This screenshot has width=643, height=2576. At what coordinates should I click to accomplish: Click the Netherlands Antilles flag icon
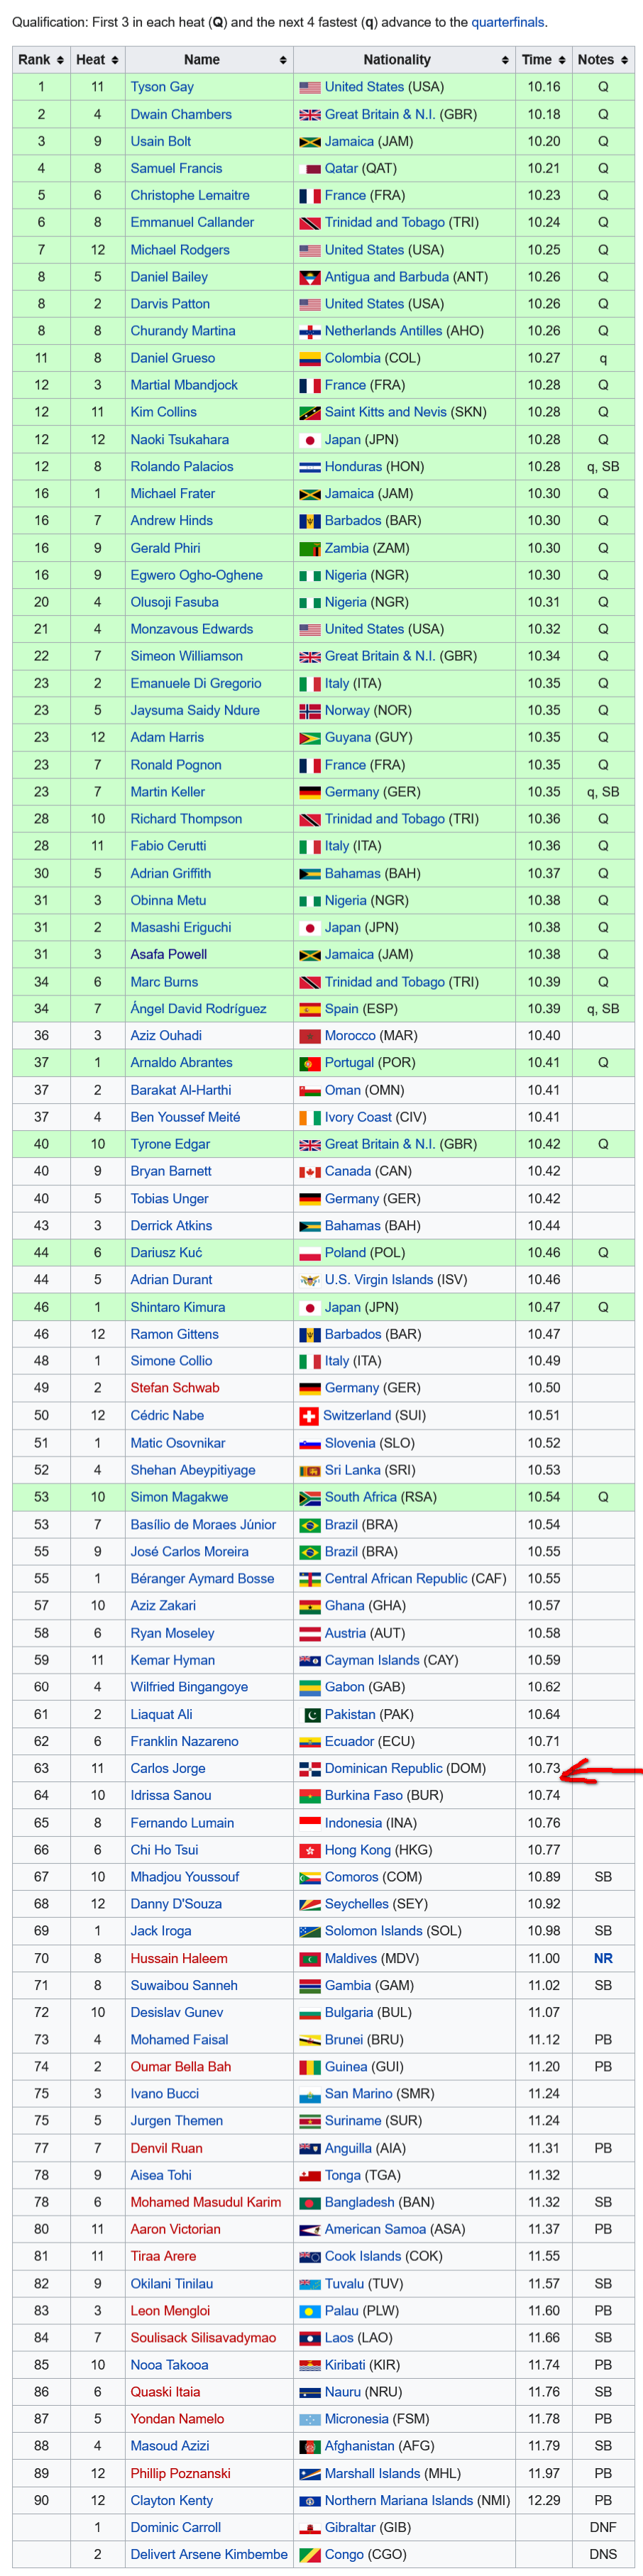pos(310,331)
